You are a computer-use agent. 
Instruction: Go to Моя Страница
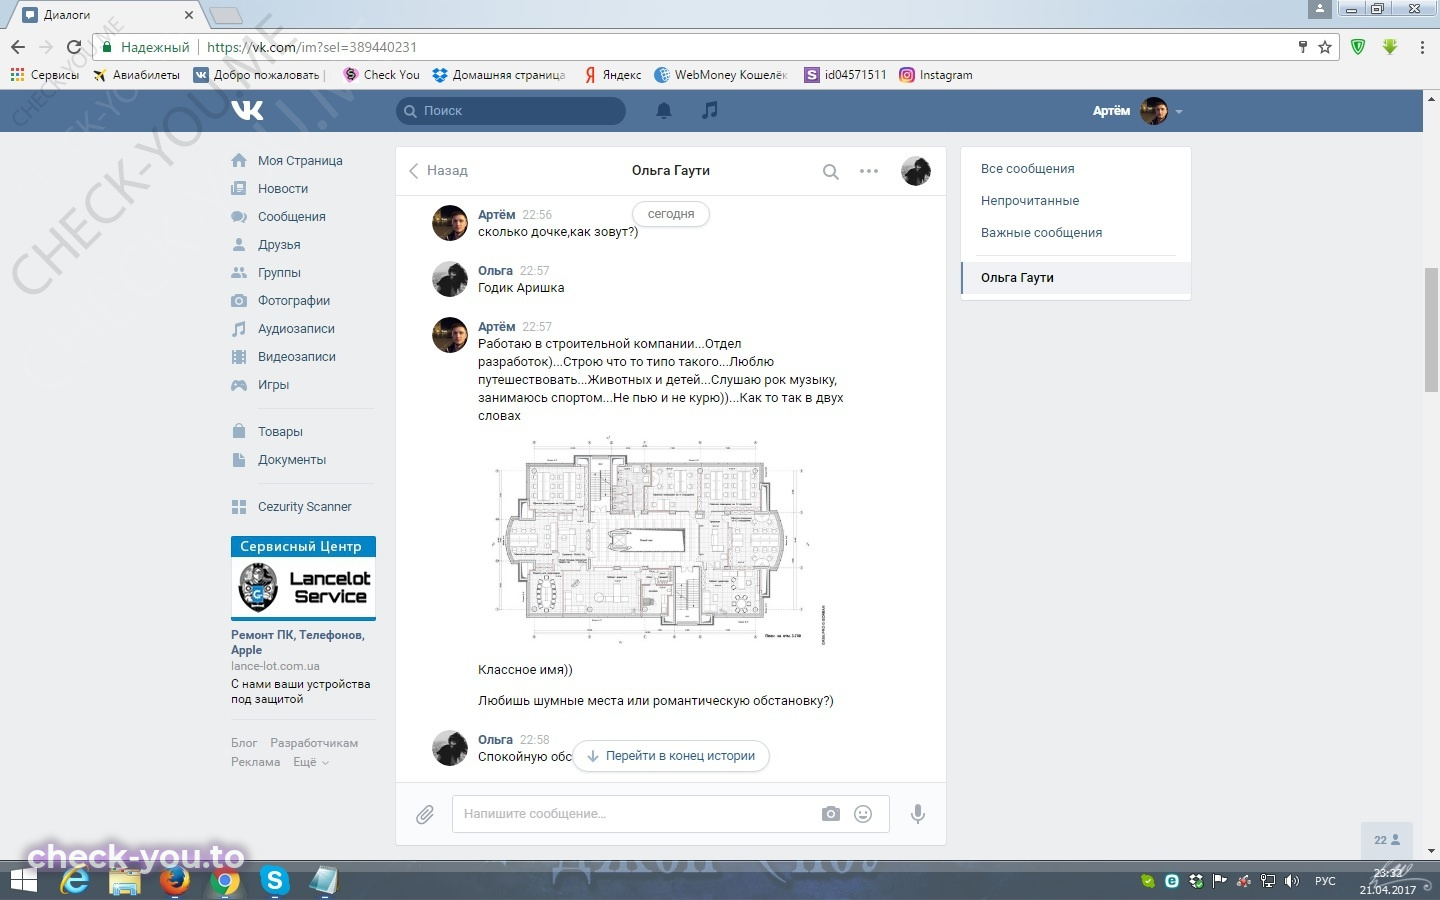pos(300,161)
